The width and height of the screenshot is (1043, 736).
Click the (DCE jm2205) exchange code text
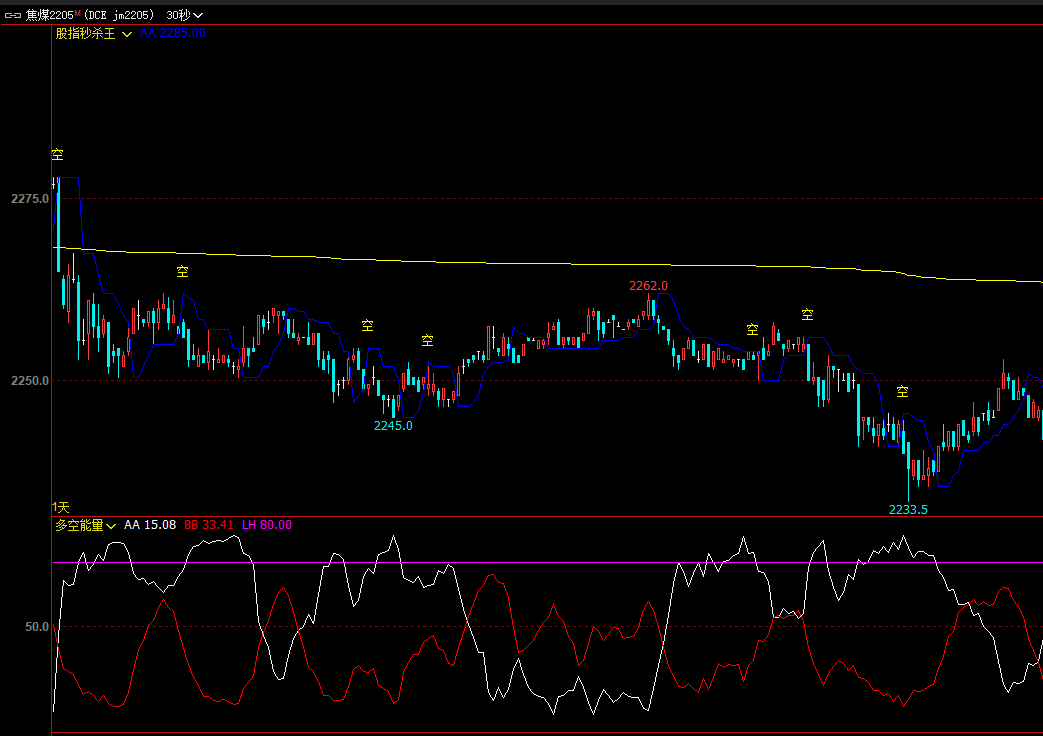click(x=119, y=15)
